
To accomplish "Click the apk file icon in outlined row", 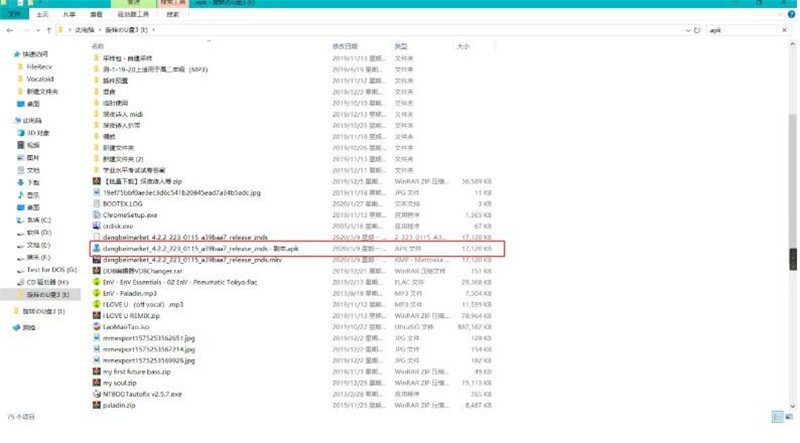I will pyautogui.click(x=96, y=249).
